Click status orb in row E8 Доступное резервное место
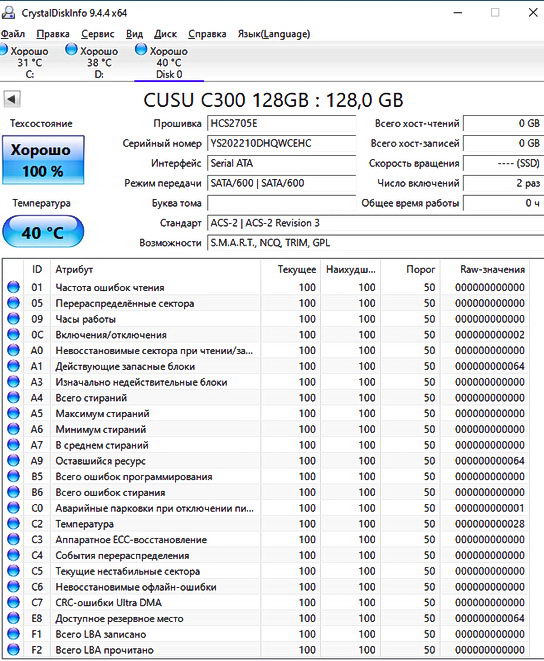Image resolution: width=544 pixels, height=661 pixels. click(x=13, y=618)
